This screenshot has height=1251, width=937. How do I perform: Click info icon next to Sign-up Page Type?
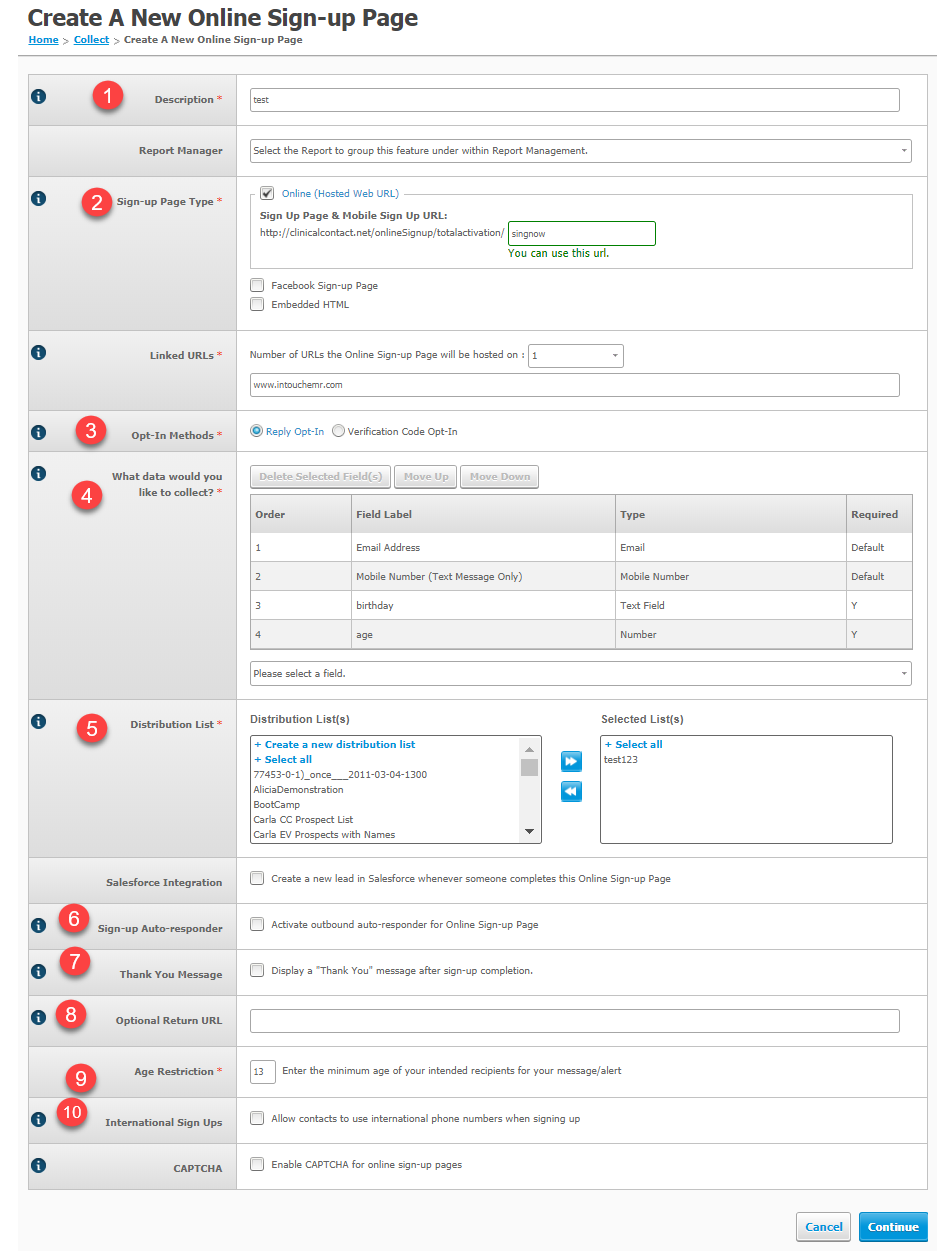[39, 199]
